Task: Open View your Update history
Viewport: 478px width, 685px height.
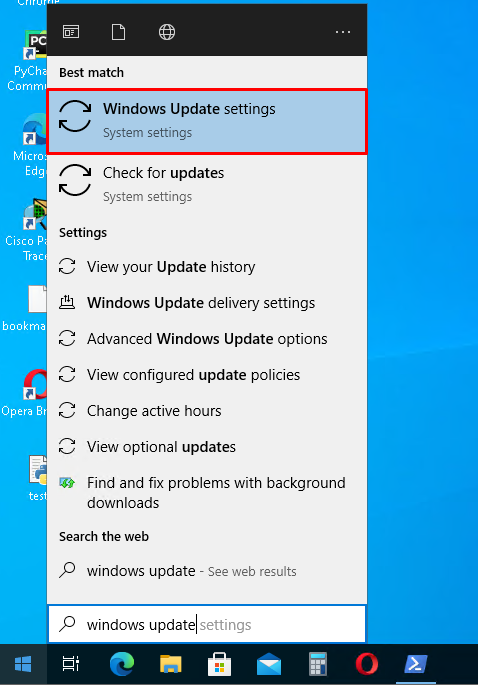Action: [x=207, y=266]
